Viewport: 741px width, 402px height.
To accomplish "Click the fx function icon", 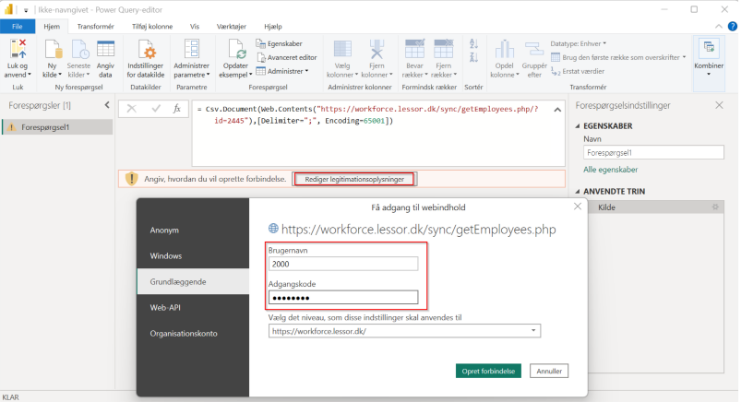I will [x=177, y=109].
